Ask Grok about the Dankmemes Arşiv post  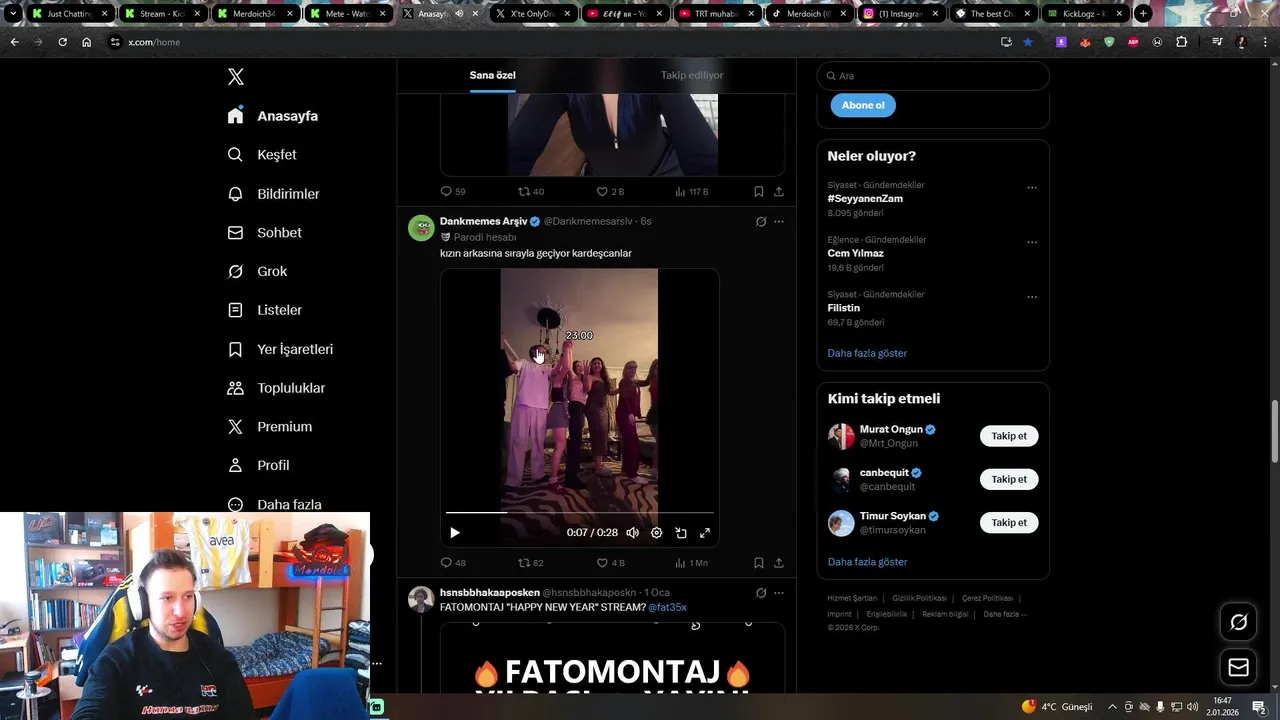(x=761, y=221)
